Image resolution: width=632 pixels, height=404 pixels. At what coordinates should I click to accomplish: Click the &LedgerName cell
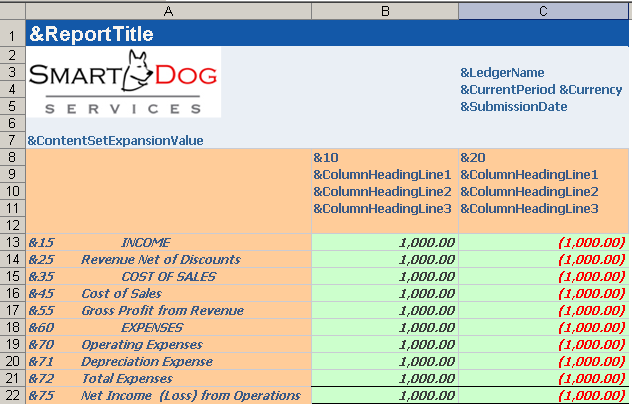(x=543, y=73)
